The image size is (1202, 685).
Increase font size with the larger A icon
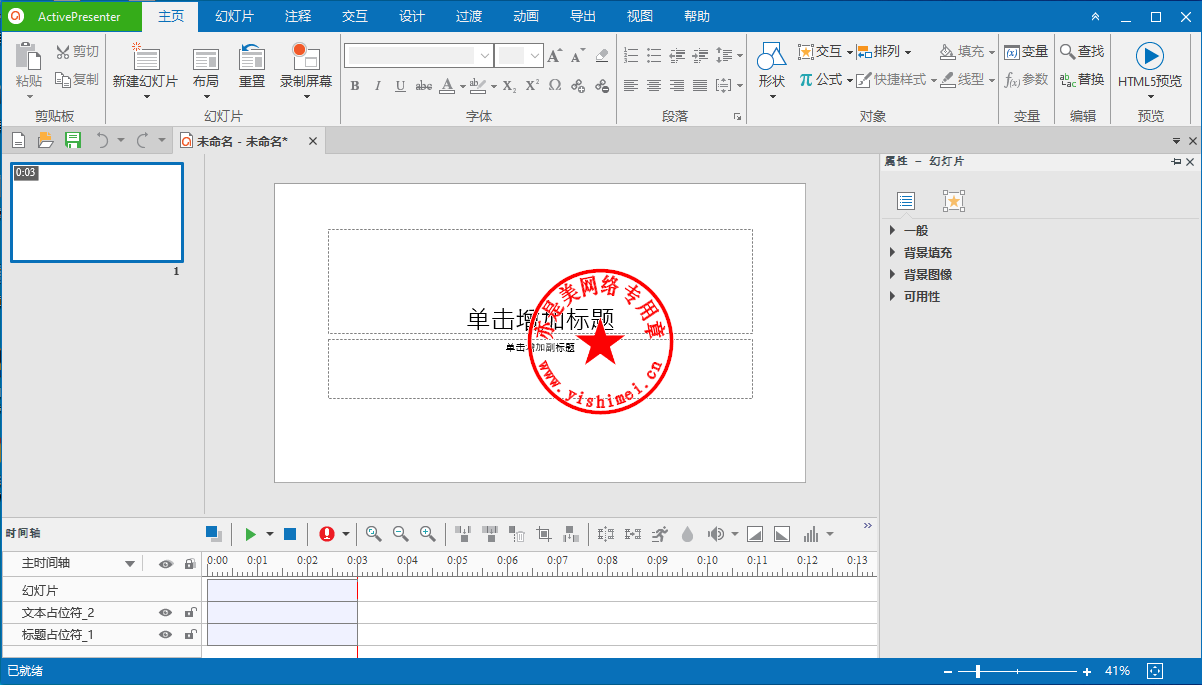pos(554,55)
